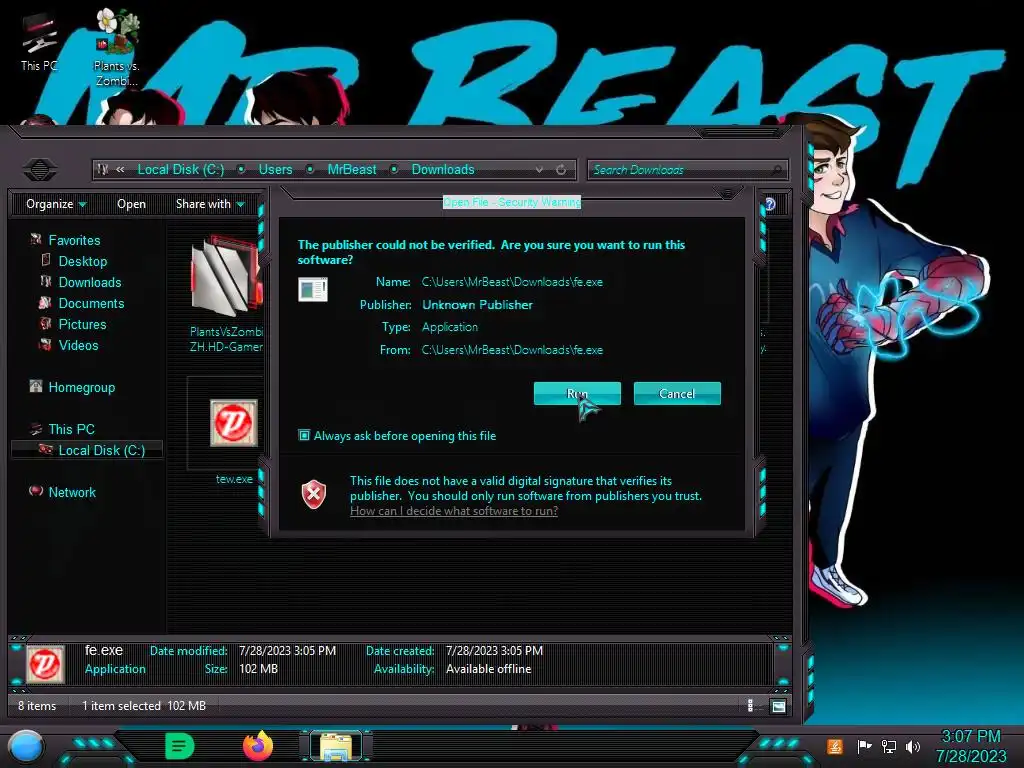Select Local Disk (C:) in navigation pane
This screenshot has height=768, width=1024.
[101, 450]
